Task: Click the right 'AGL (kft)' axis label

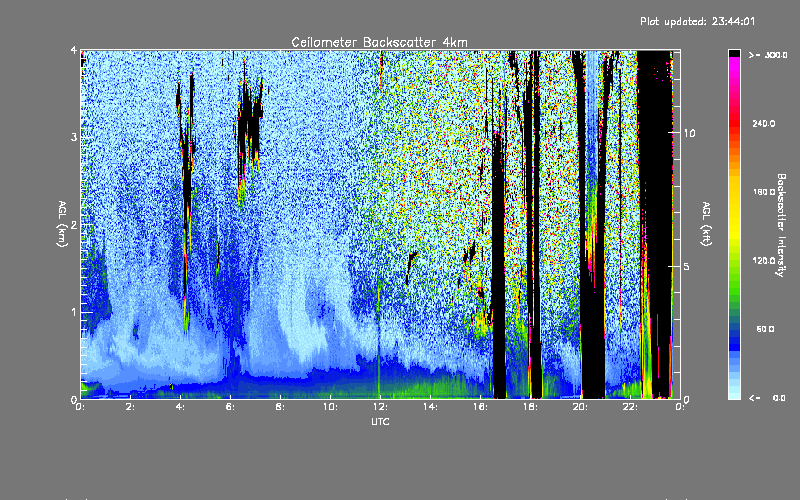Action: tap(706, 224)
